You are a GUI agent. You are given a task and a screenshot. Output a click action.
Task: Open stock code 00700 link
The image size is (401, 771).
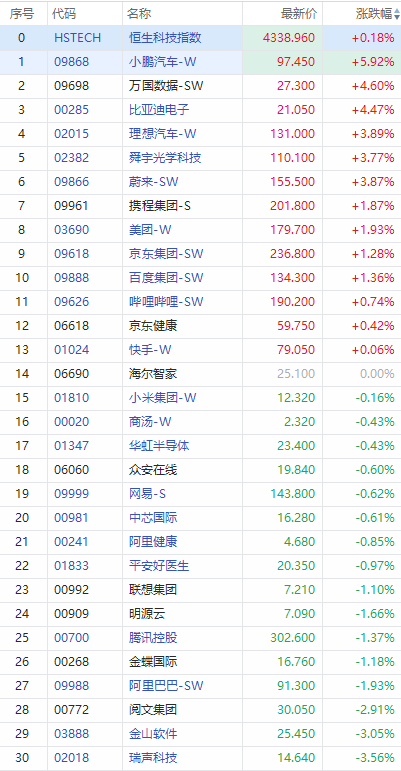(72, 638)
